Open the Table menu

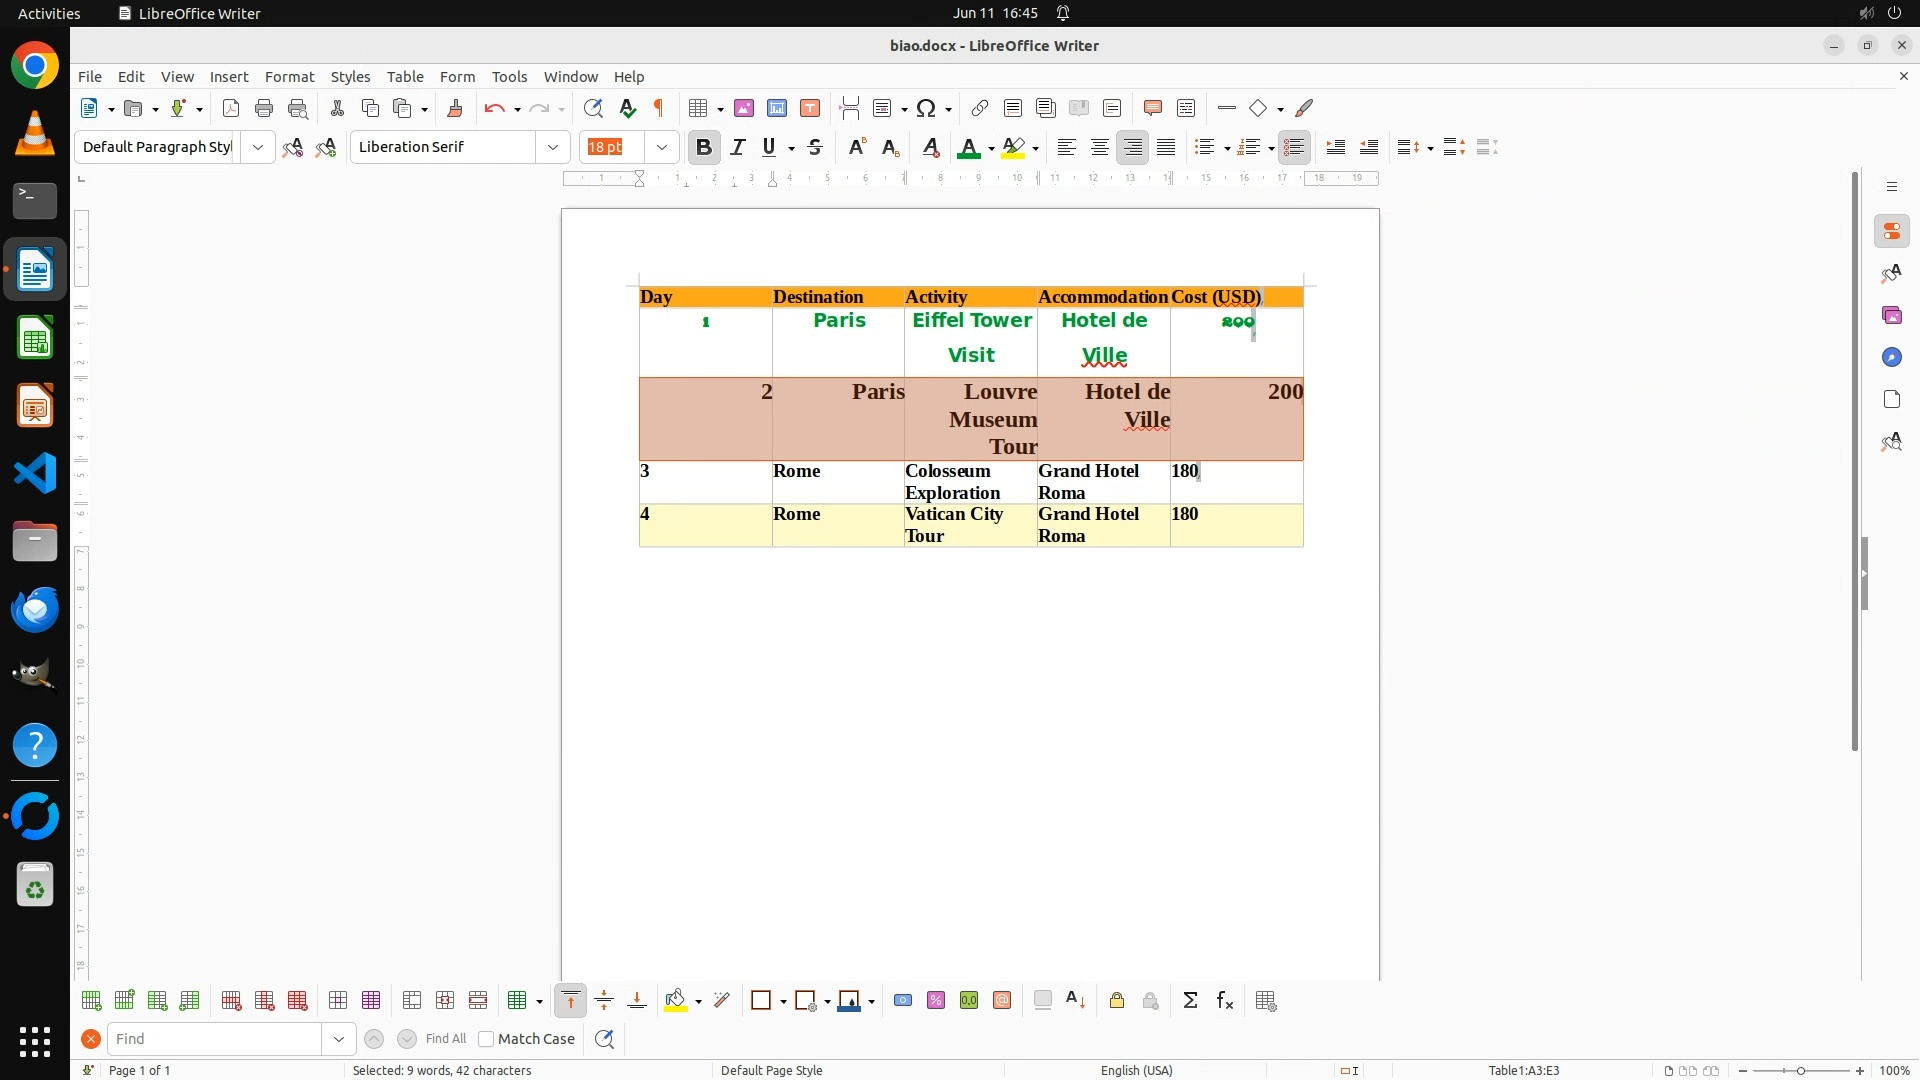point(405,76)
